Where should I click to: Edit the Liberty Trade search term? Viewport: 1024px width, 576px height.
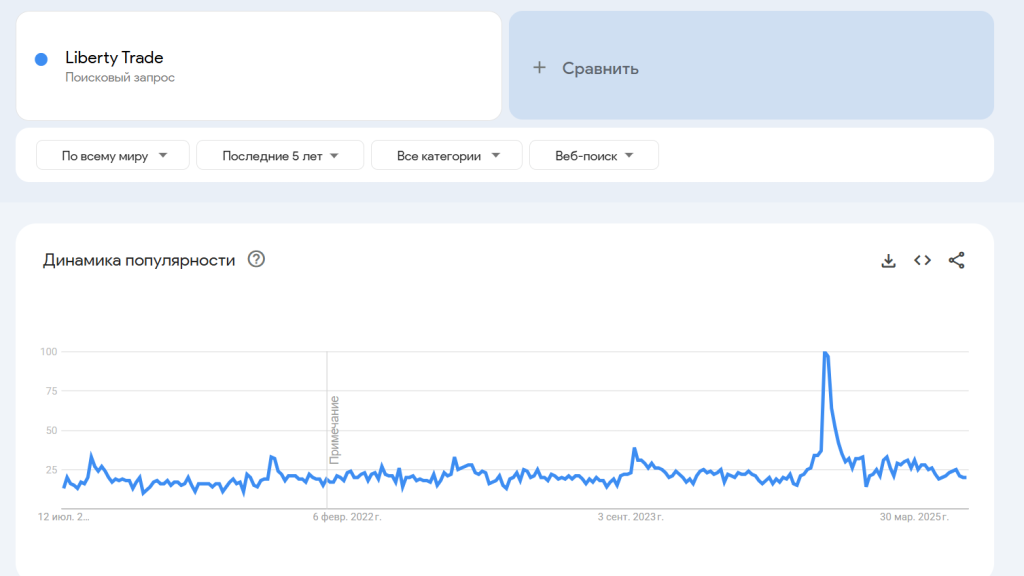pyautogui.click(x=114, y=58)
